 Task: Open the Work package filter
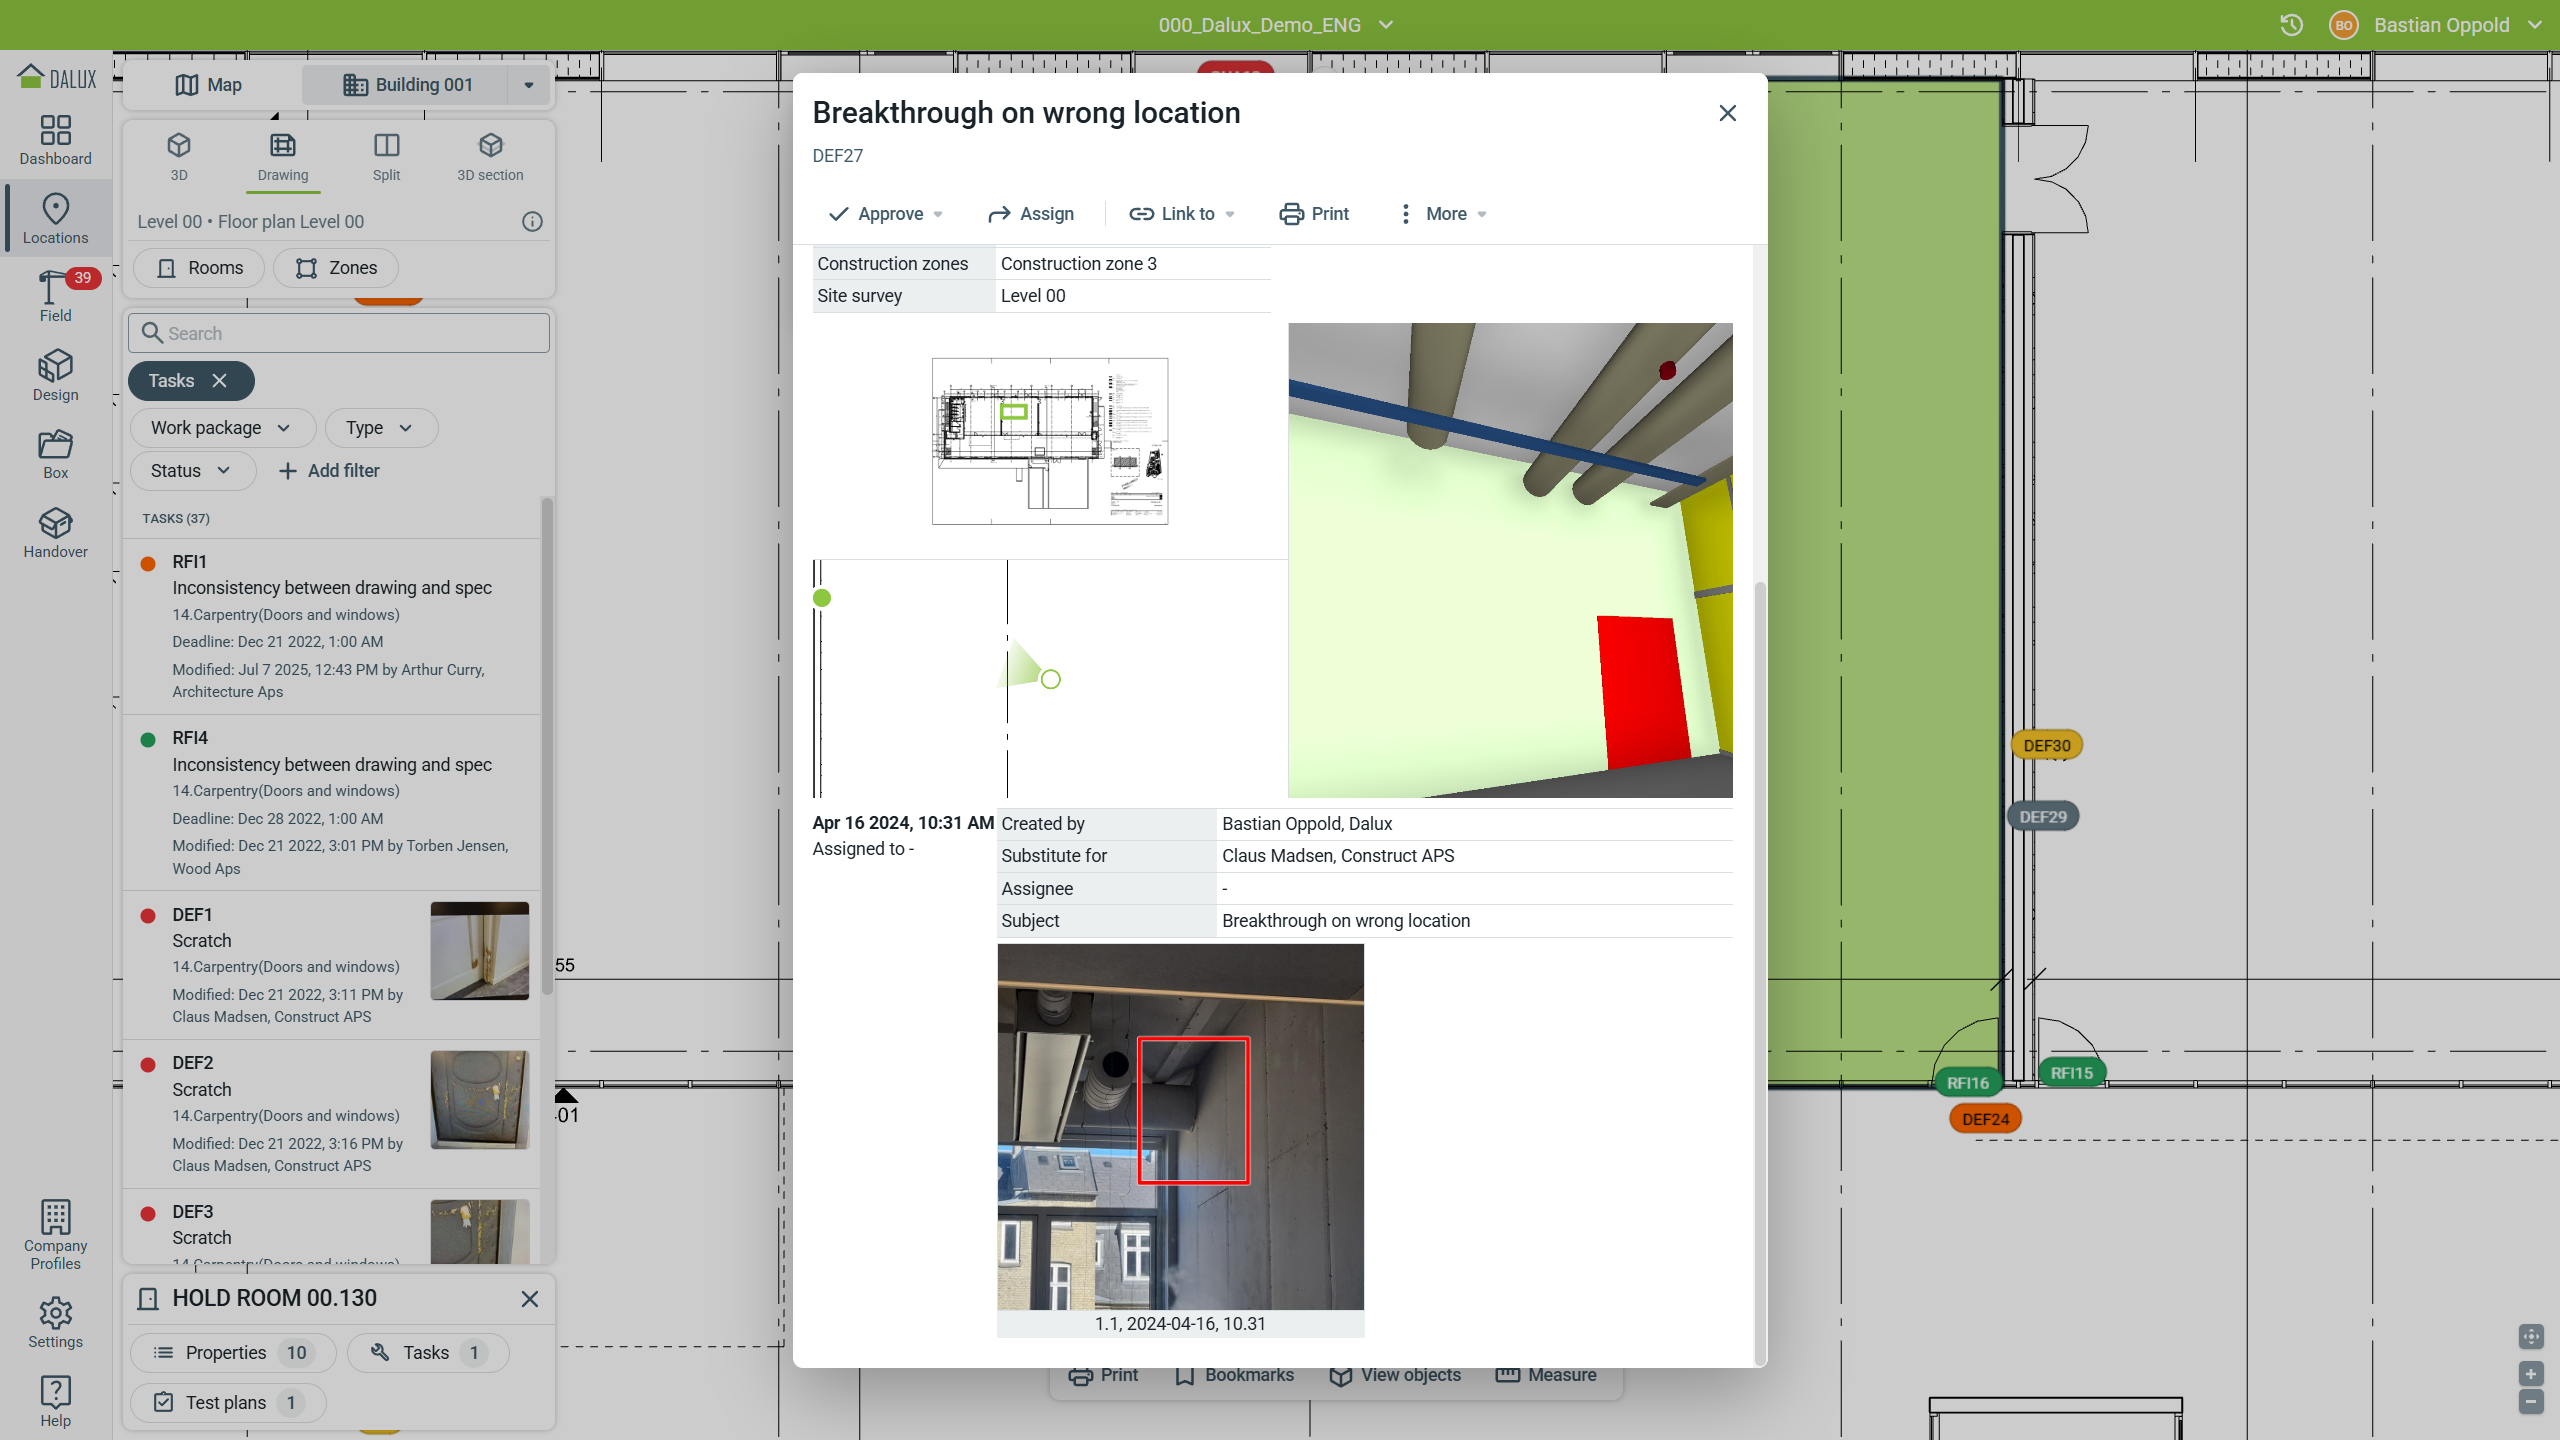[x=222, y=428]
